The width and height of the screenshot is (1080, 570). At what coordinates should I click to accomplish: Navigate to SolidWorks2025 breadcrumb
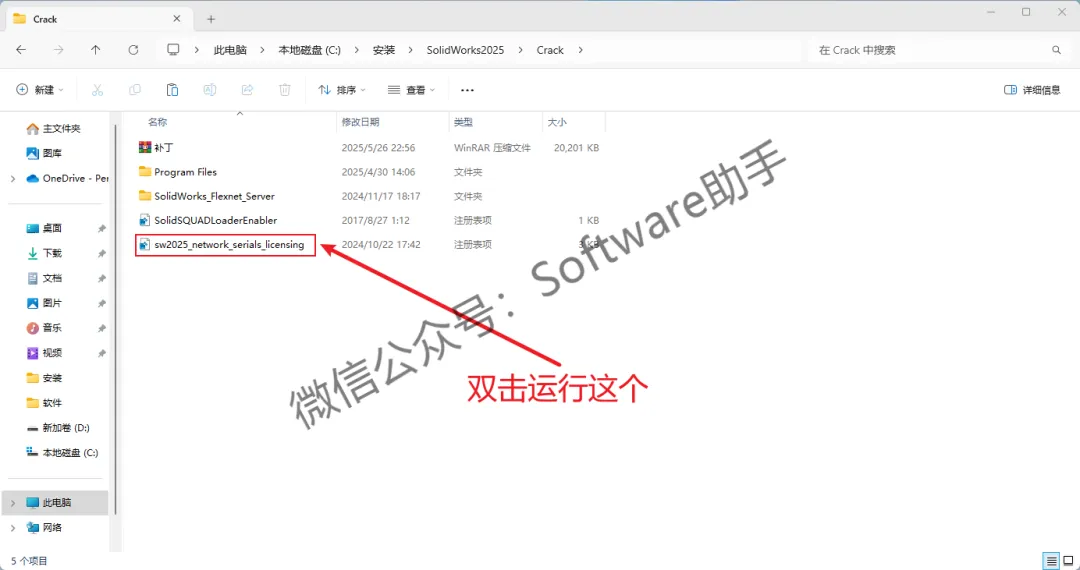pos(465,50)
